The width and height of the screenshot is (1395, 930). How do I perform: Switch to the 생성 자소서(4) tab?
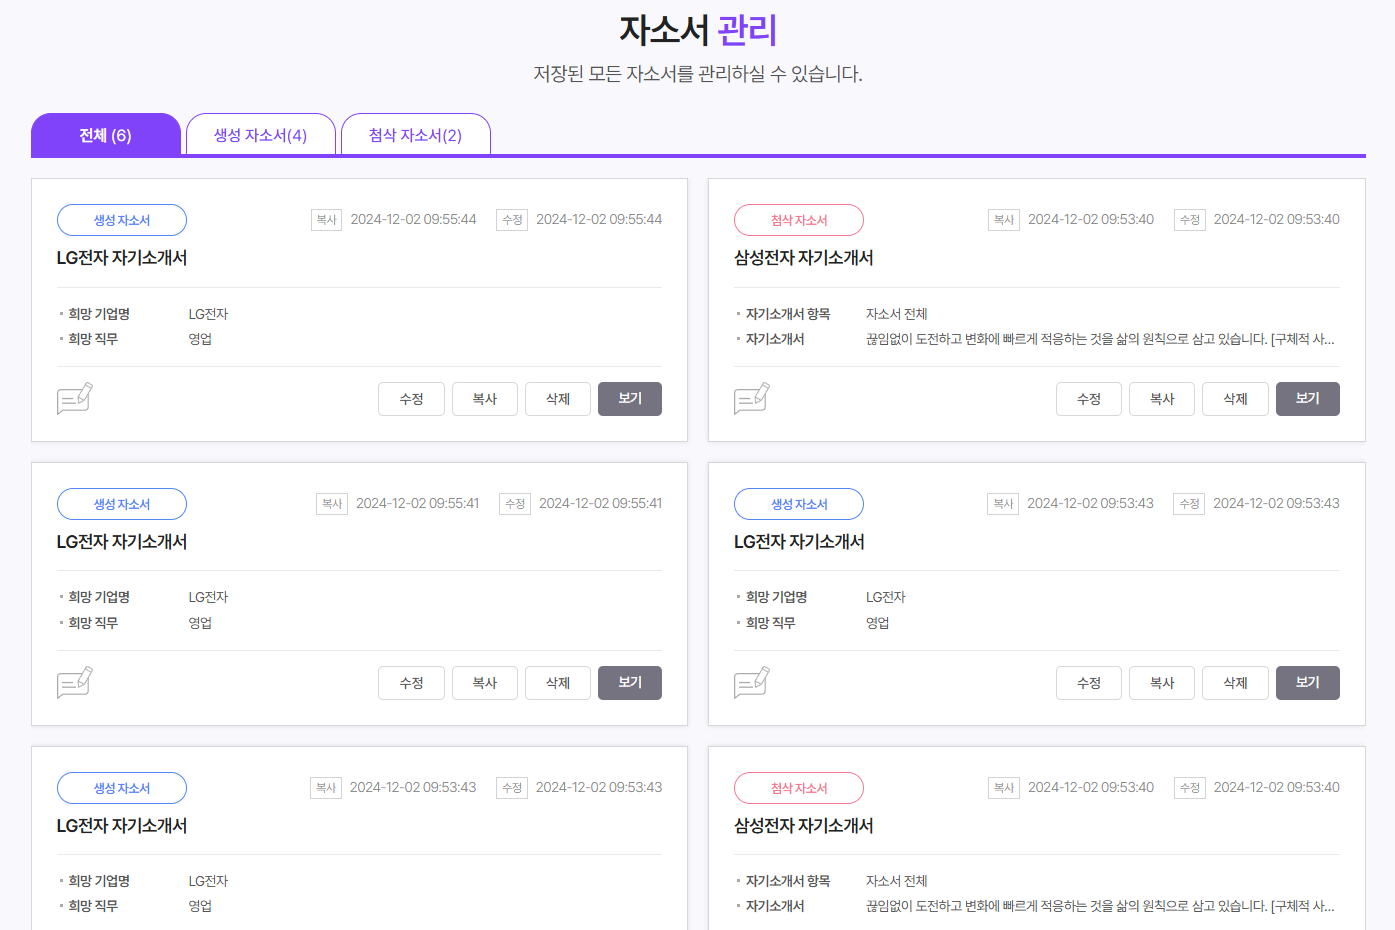coord(261,135)
